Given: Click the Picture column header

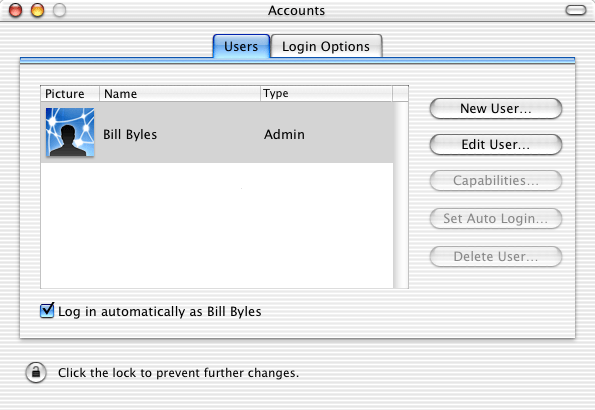Looking at the screenshot, I should tap(70, 93).
